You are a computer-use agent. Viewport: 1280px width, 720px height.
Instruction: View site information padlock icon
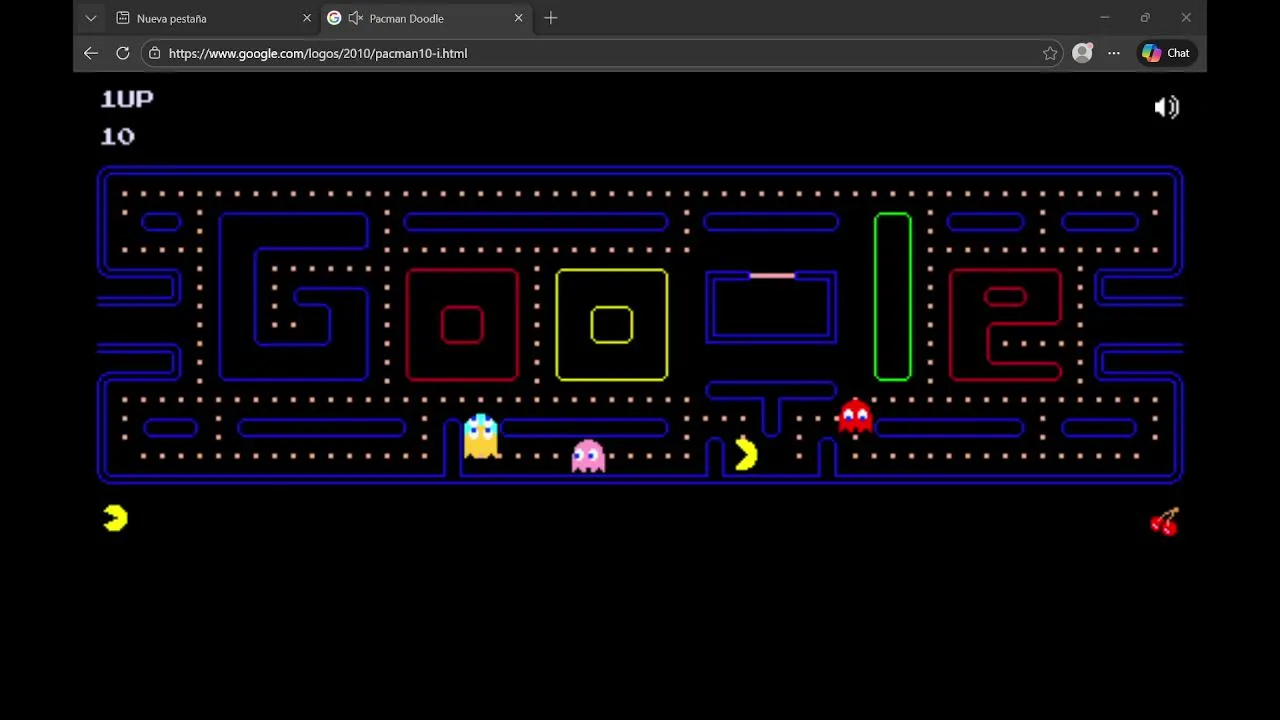tap(155, 53)
